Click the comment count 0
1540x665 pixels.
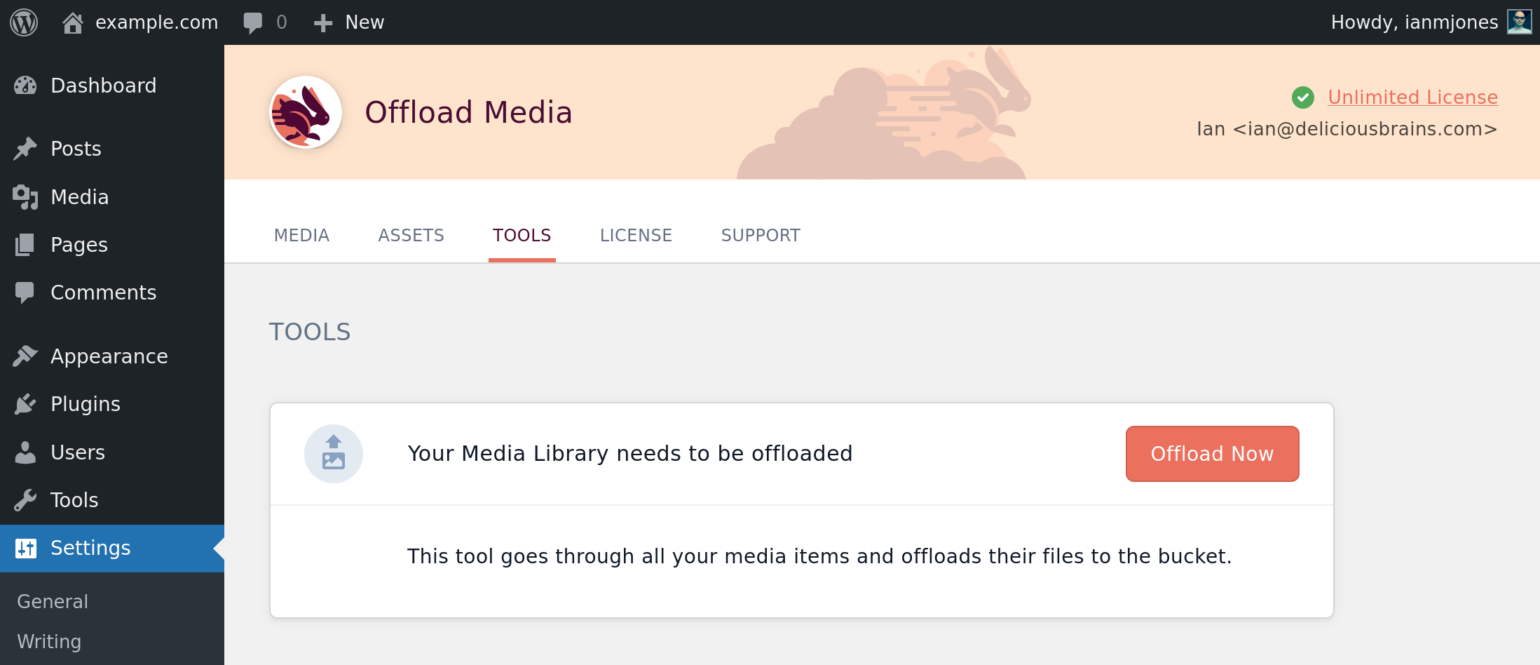(x=281, y=22)
